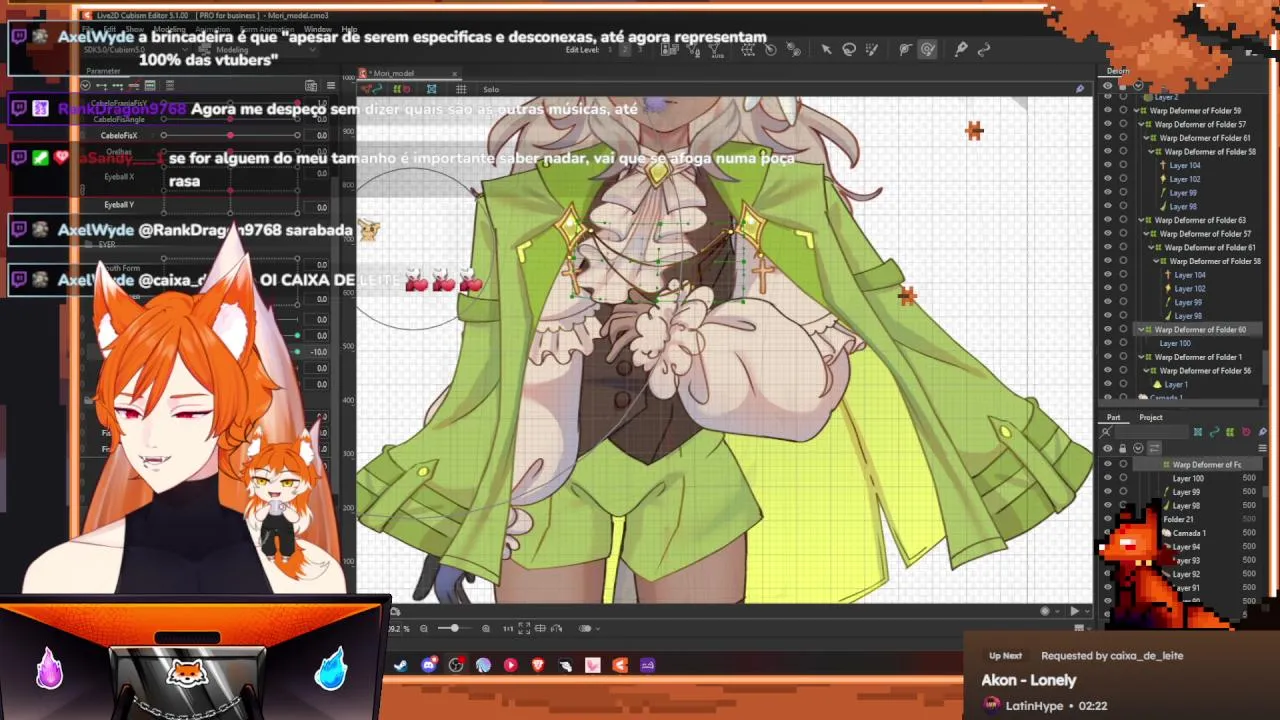
Task: Click the chevron dropdown in Part panel header
Action: 1138,448
